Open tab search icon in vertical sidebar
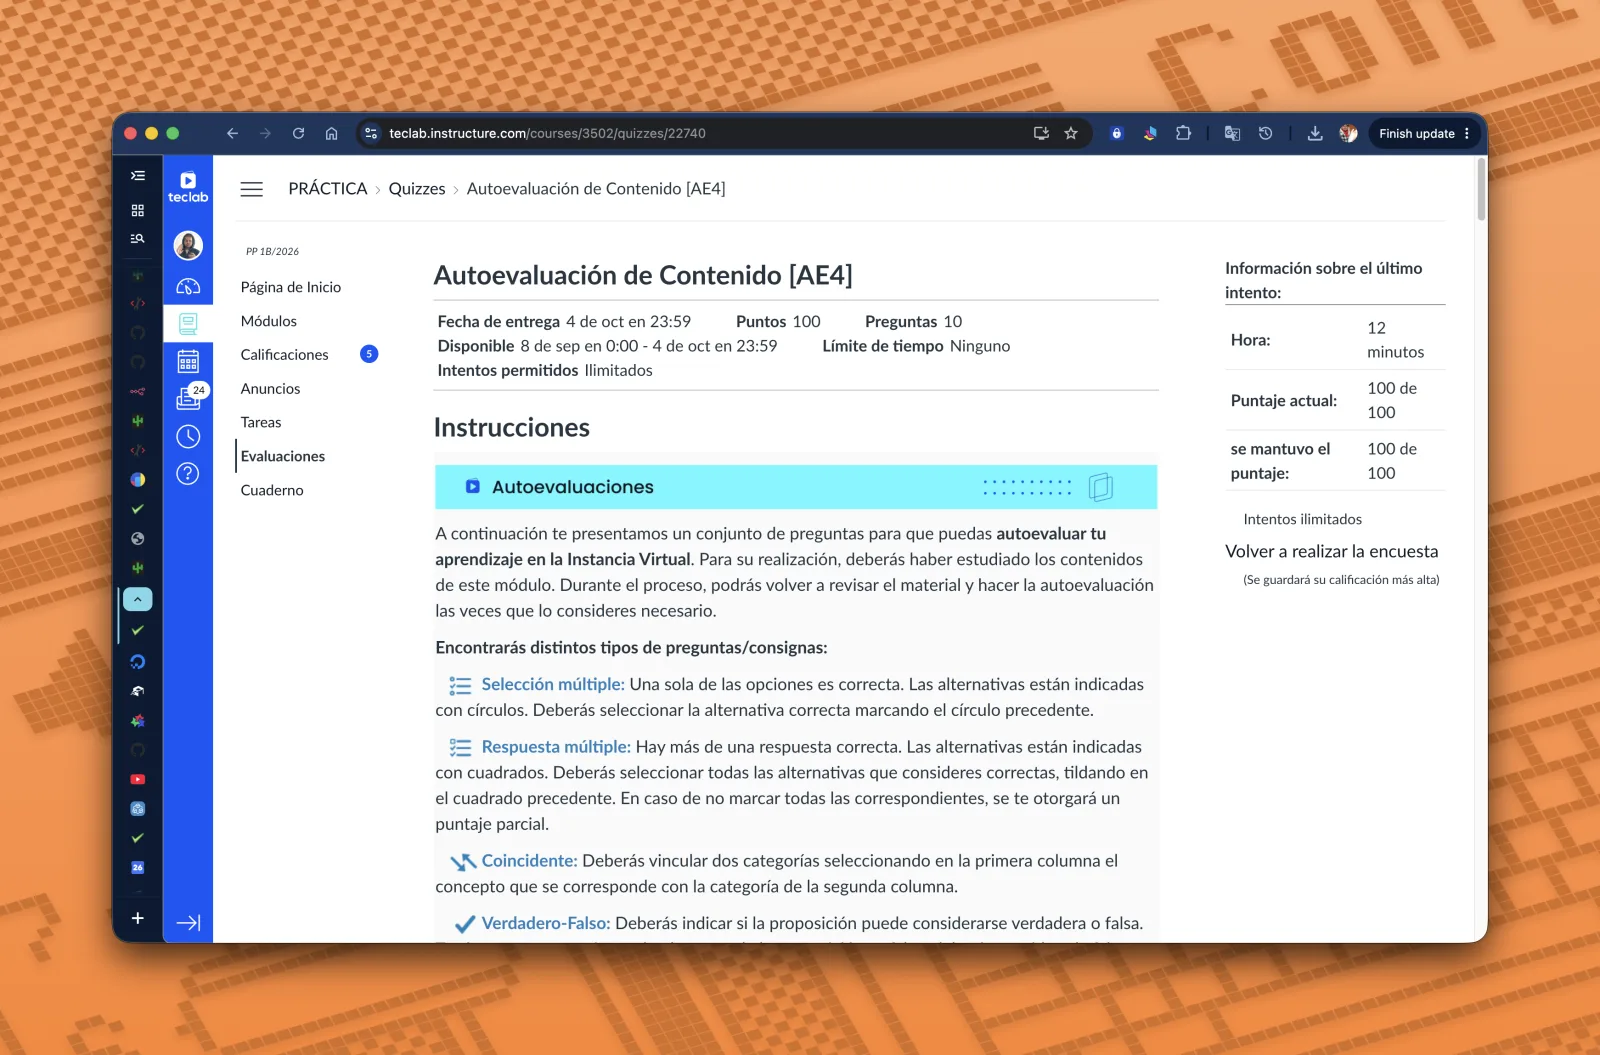 tap(138, 238)
